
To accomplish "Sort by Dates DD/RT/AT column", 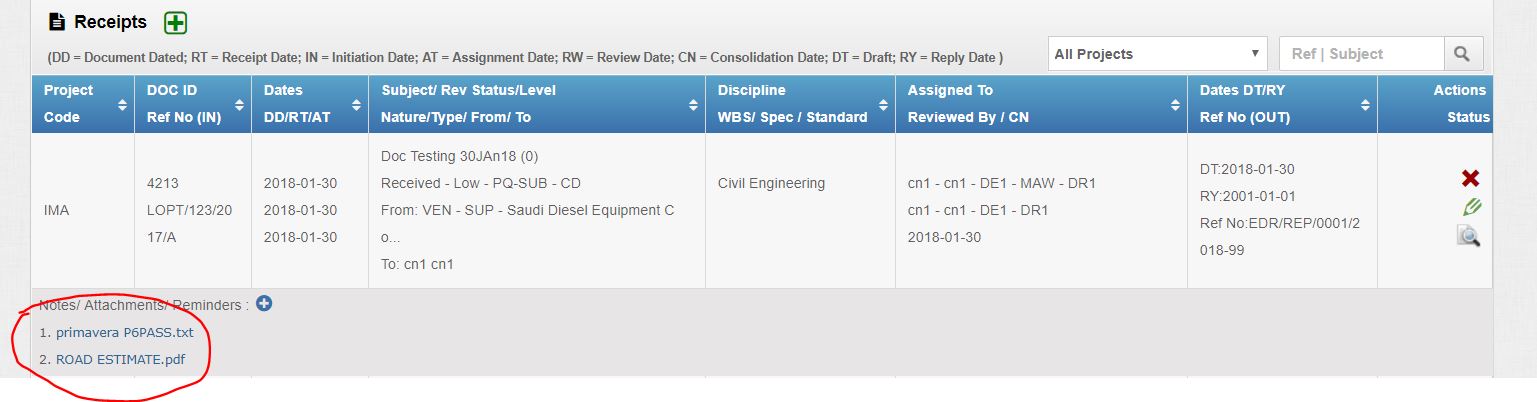I will tap(357, 104).
